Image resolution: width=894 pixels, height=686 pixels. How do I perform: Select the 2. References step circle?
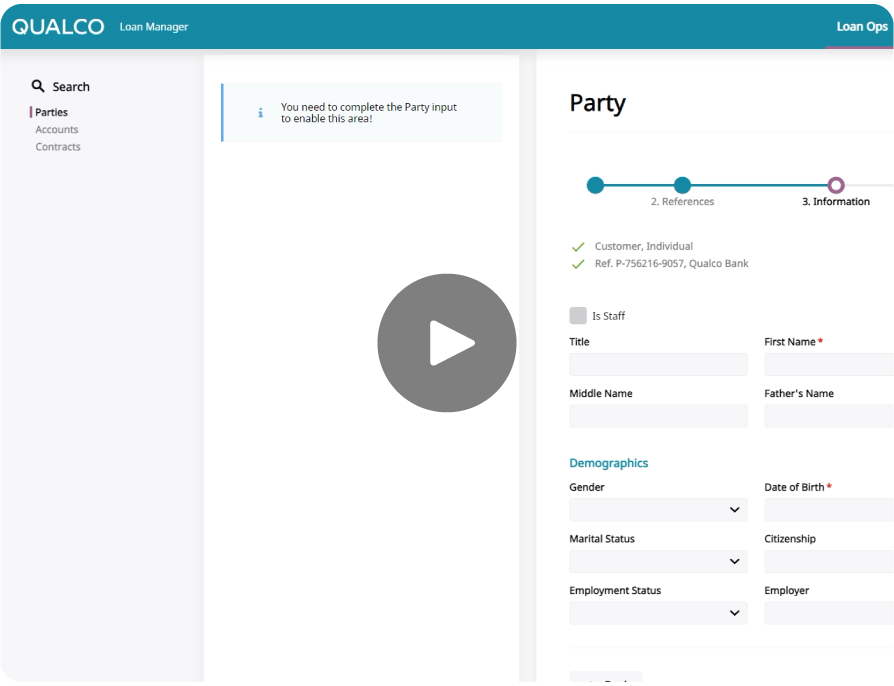(x=682, y=185)
